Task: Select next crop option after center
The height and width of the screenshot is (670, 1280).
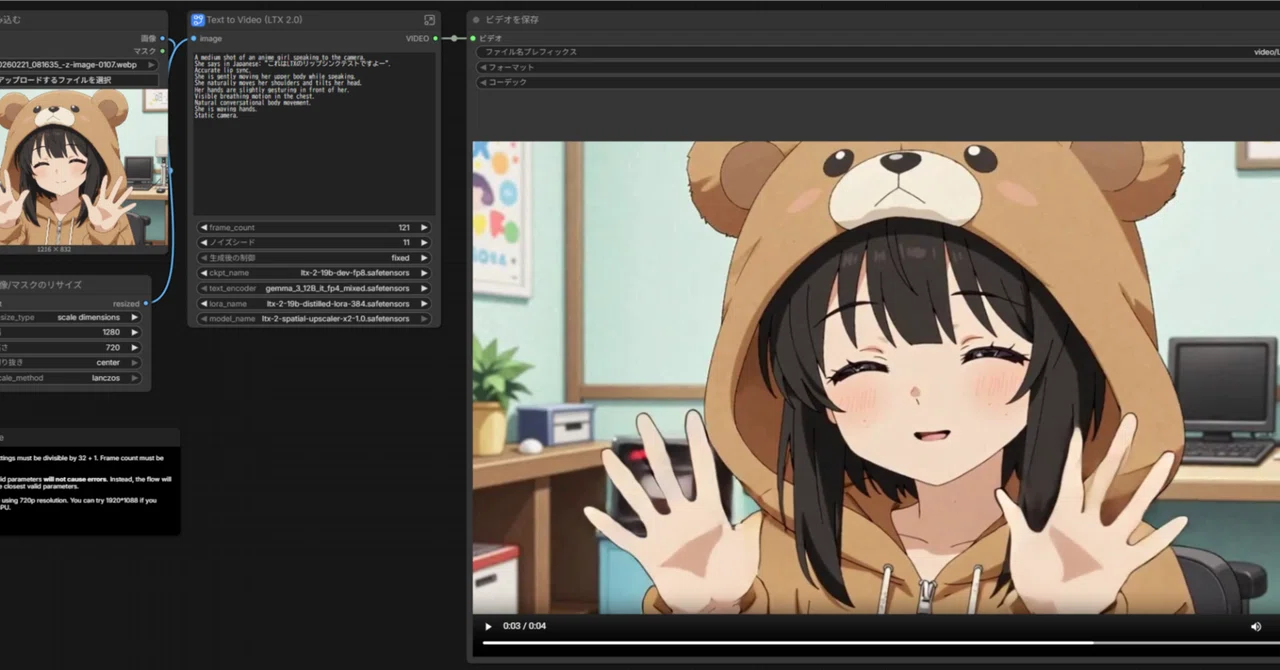Action: point(134,363)
